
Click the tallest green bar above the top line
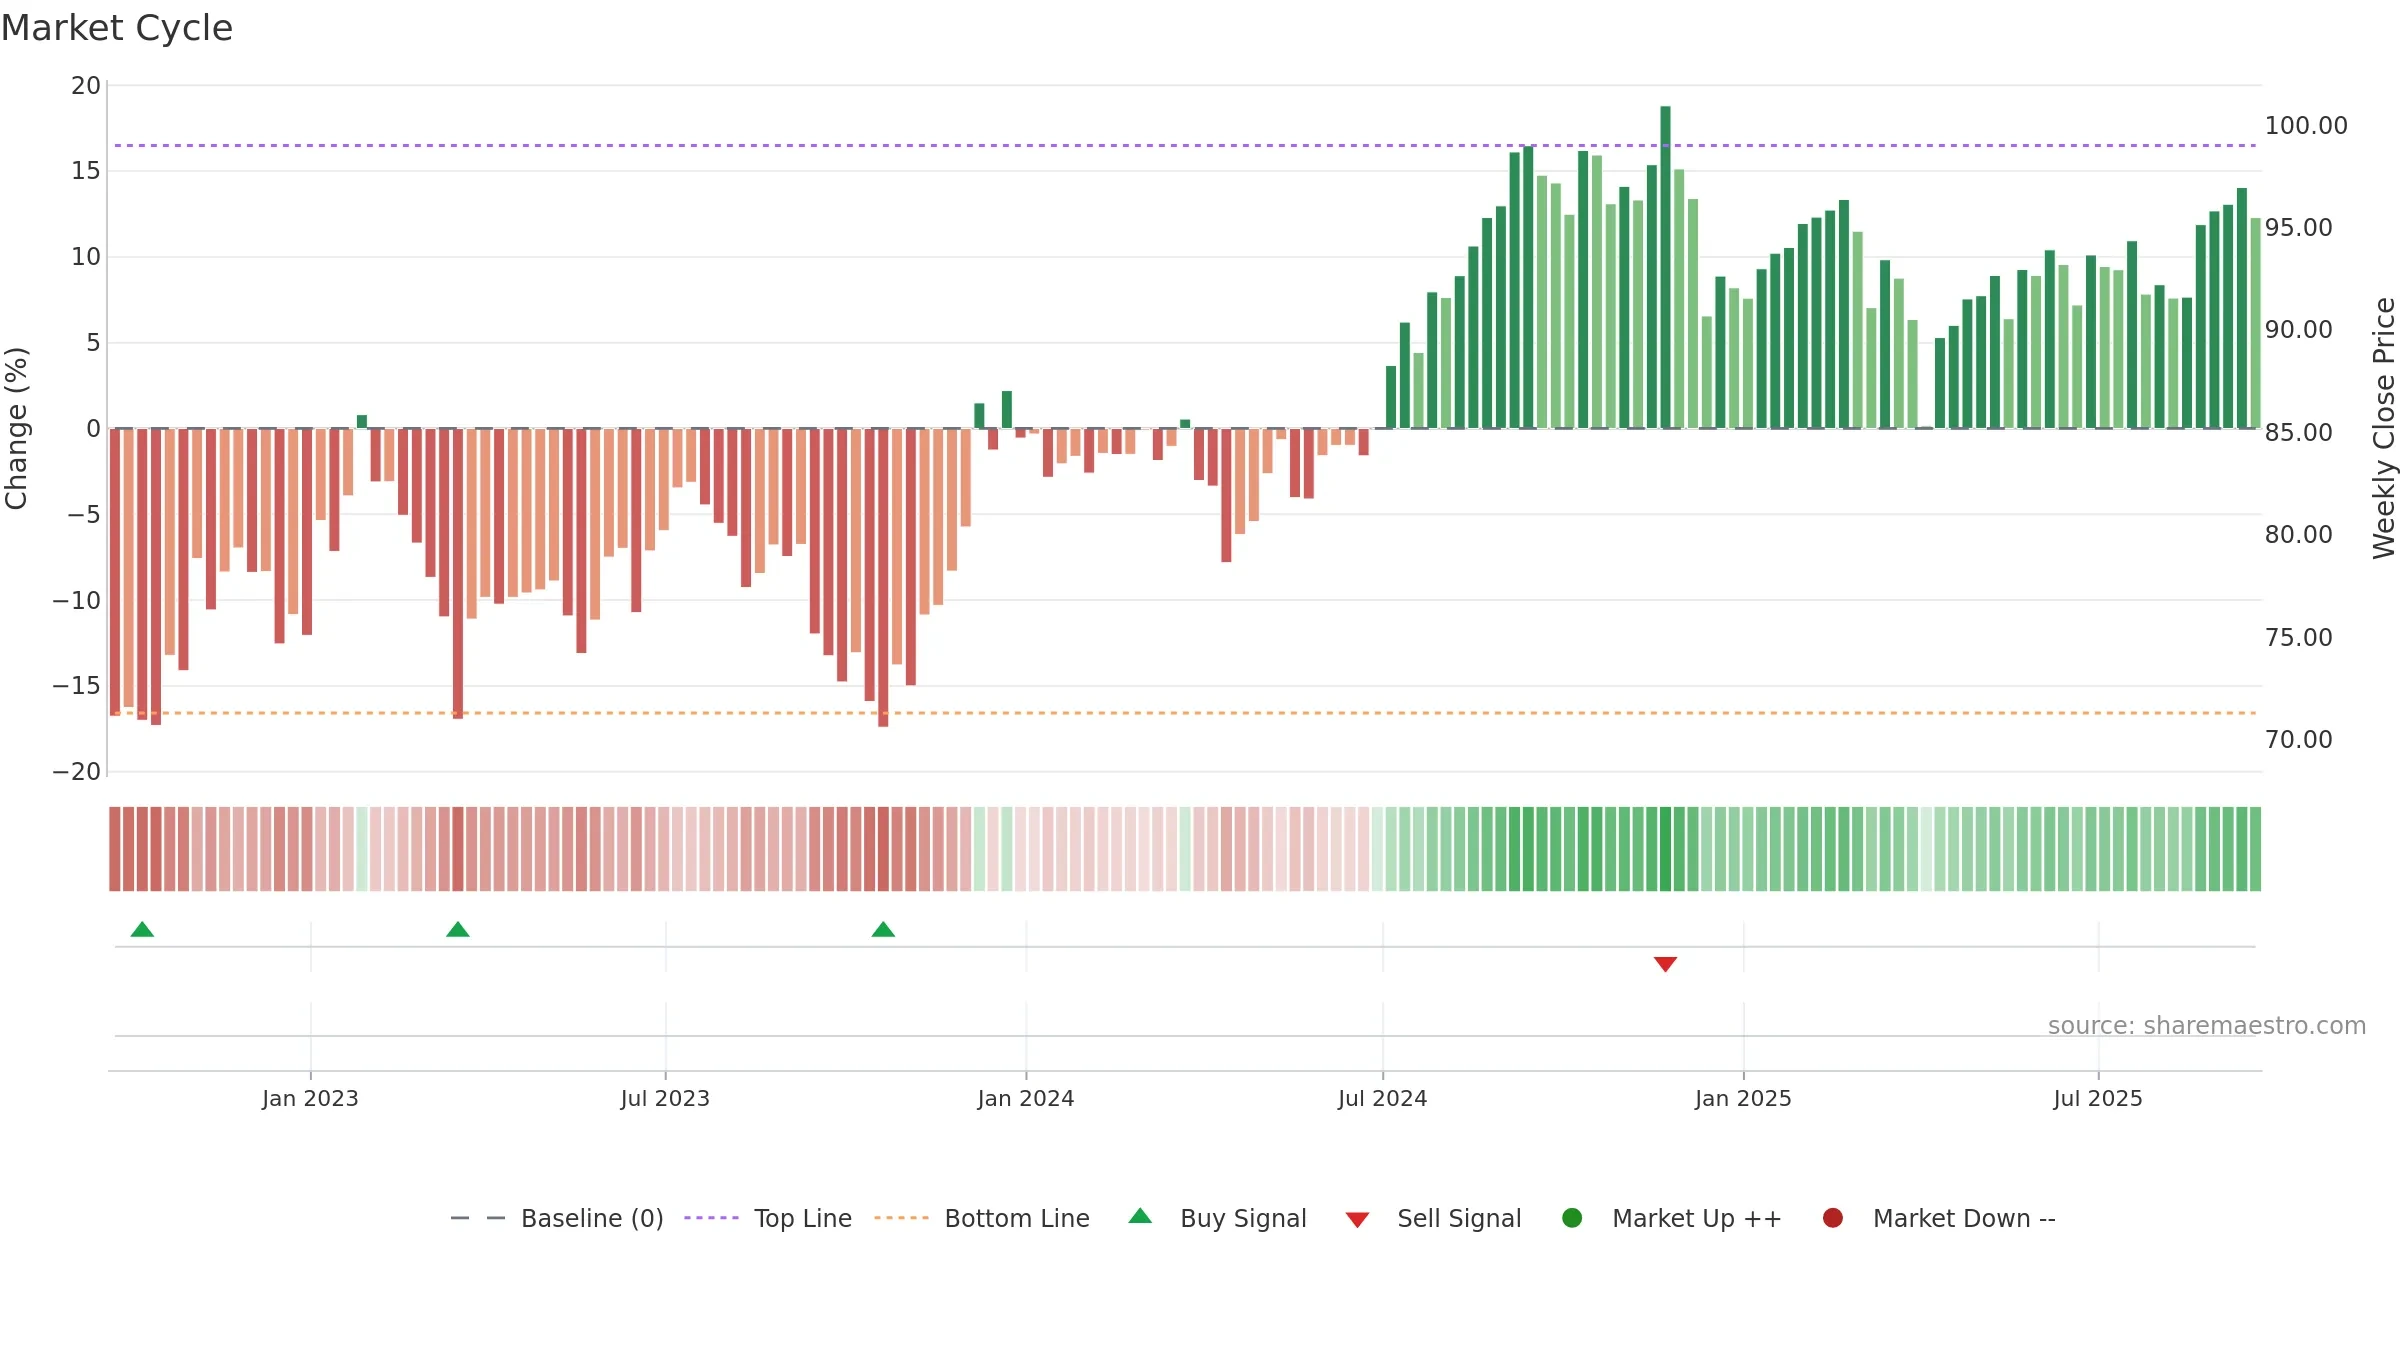(x=1665, y=267)
